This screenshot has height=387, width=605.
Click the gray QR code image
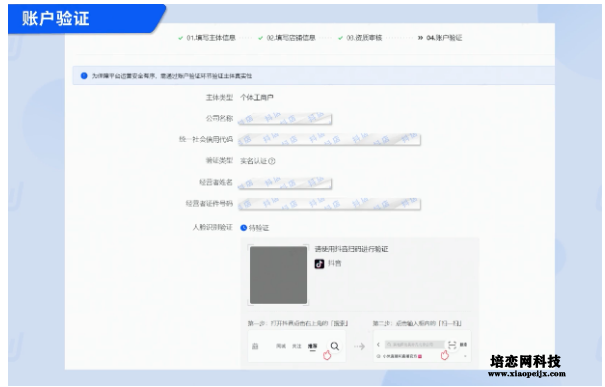(278, 275)
